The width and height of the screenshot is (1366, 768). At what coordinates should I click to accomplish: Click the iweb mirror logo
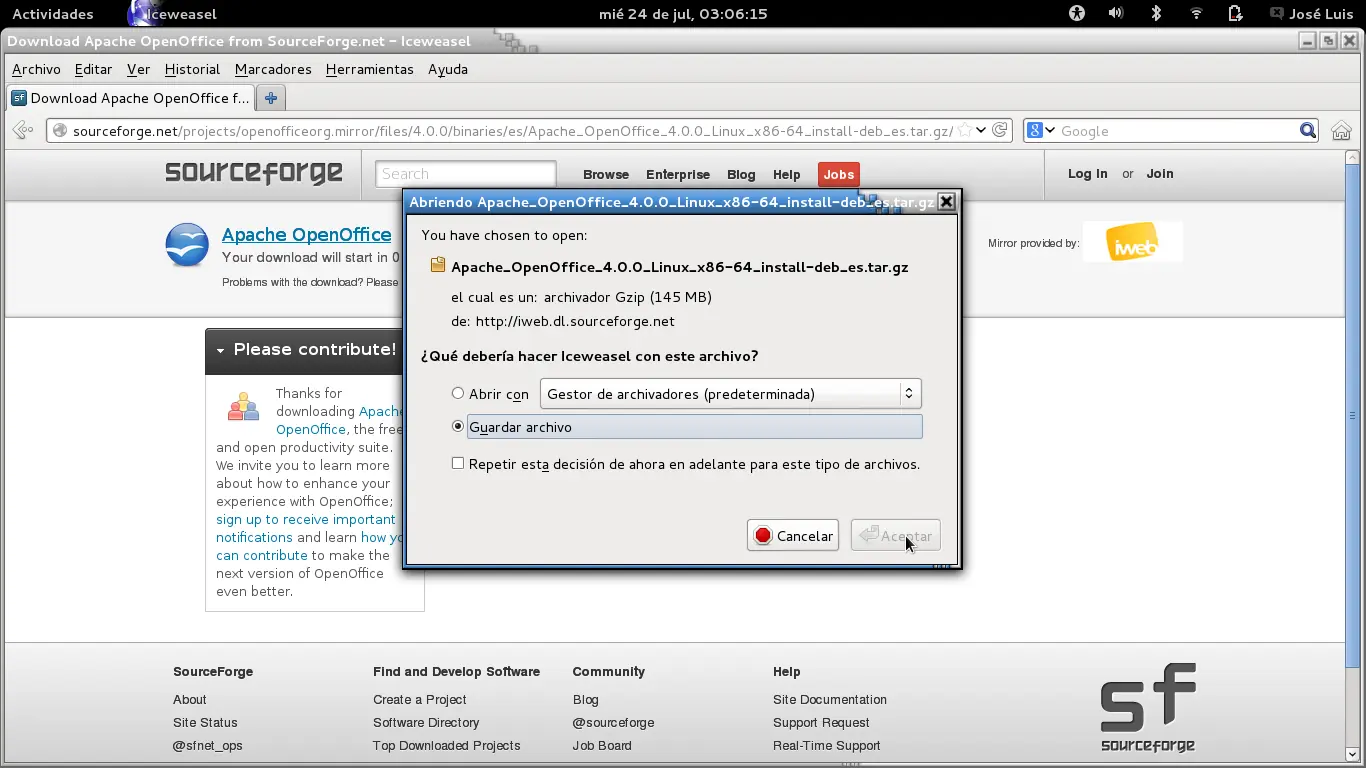[1133, 243]
